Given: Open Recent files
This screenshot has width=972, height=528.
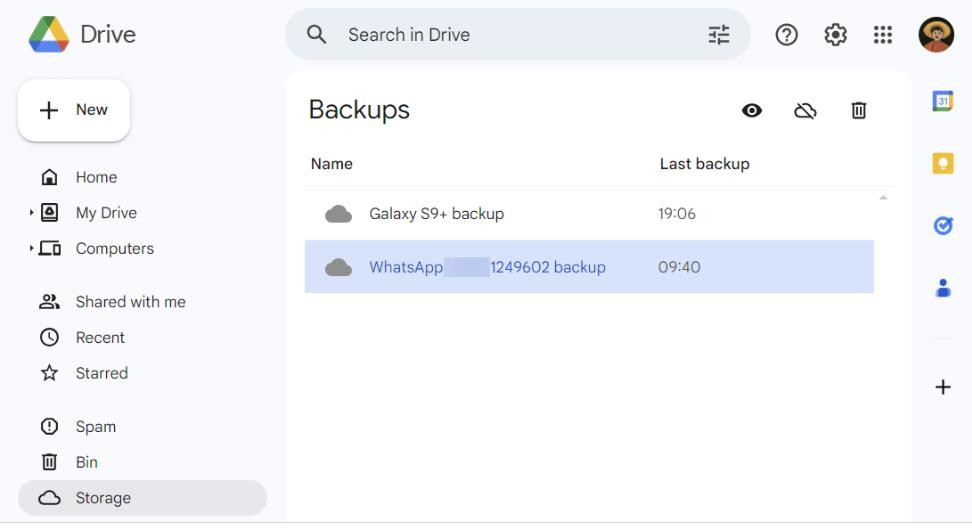Looking at the screenshot, I should coord(100,338).
